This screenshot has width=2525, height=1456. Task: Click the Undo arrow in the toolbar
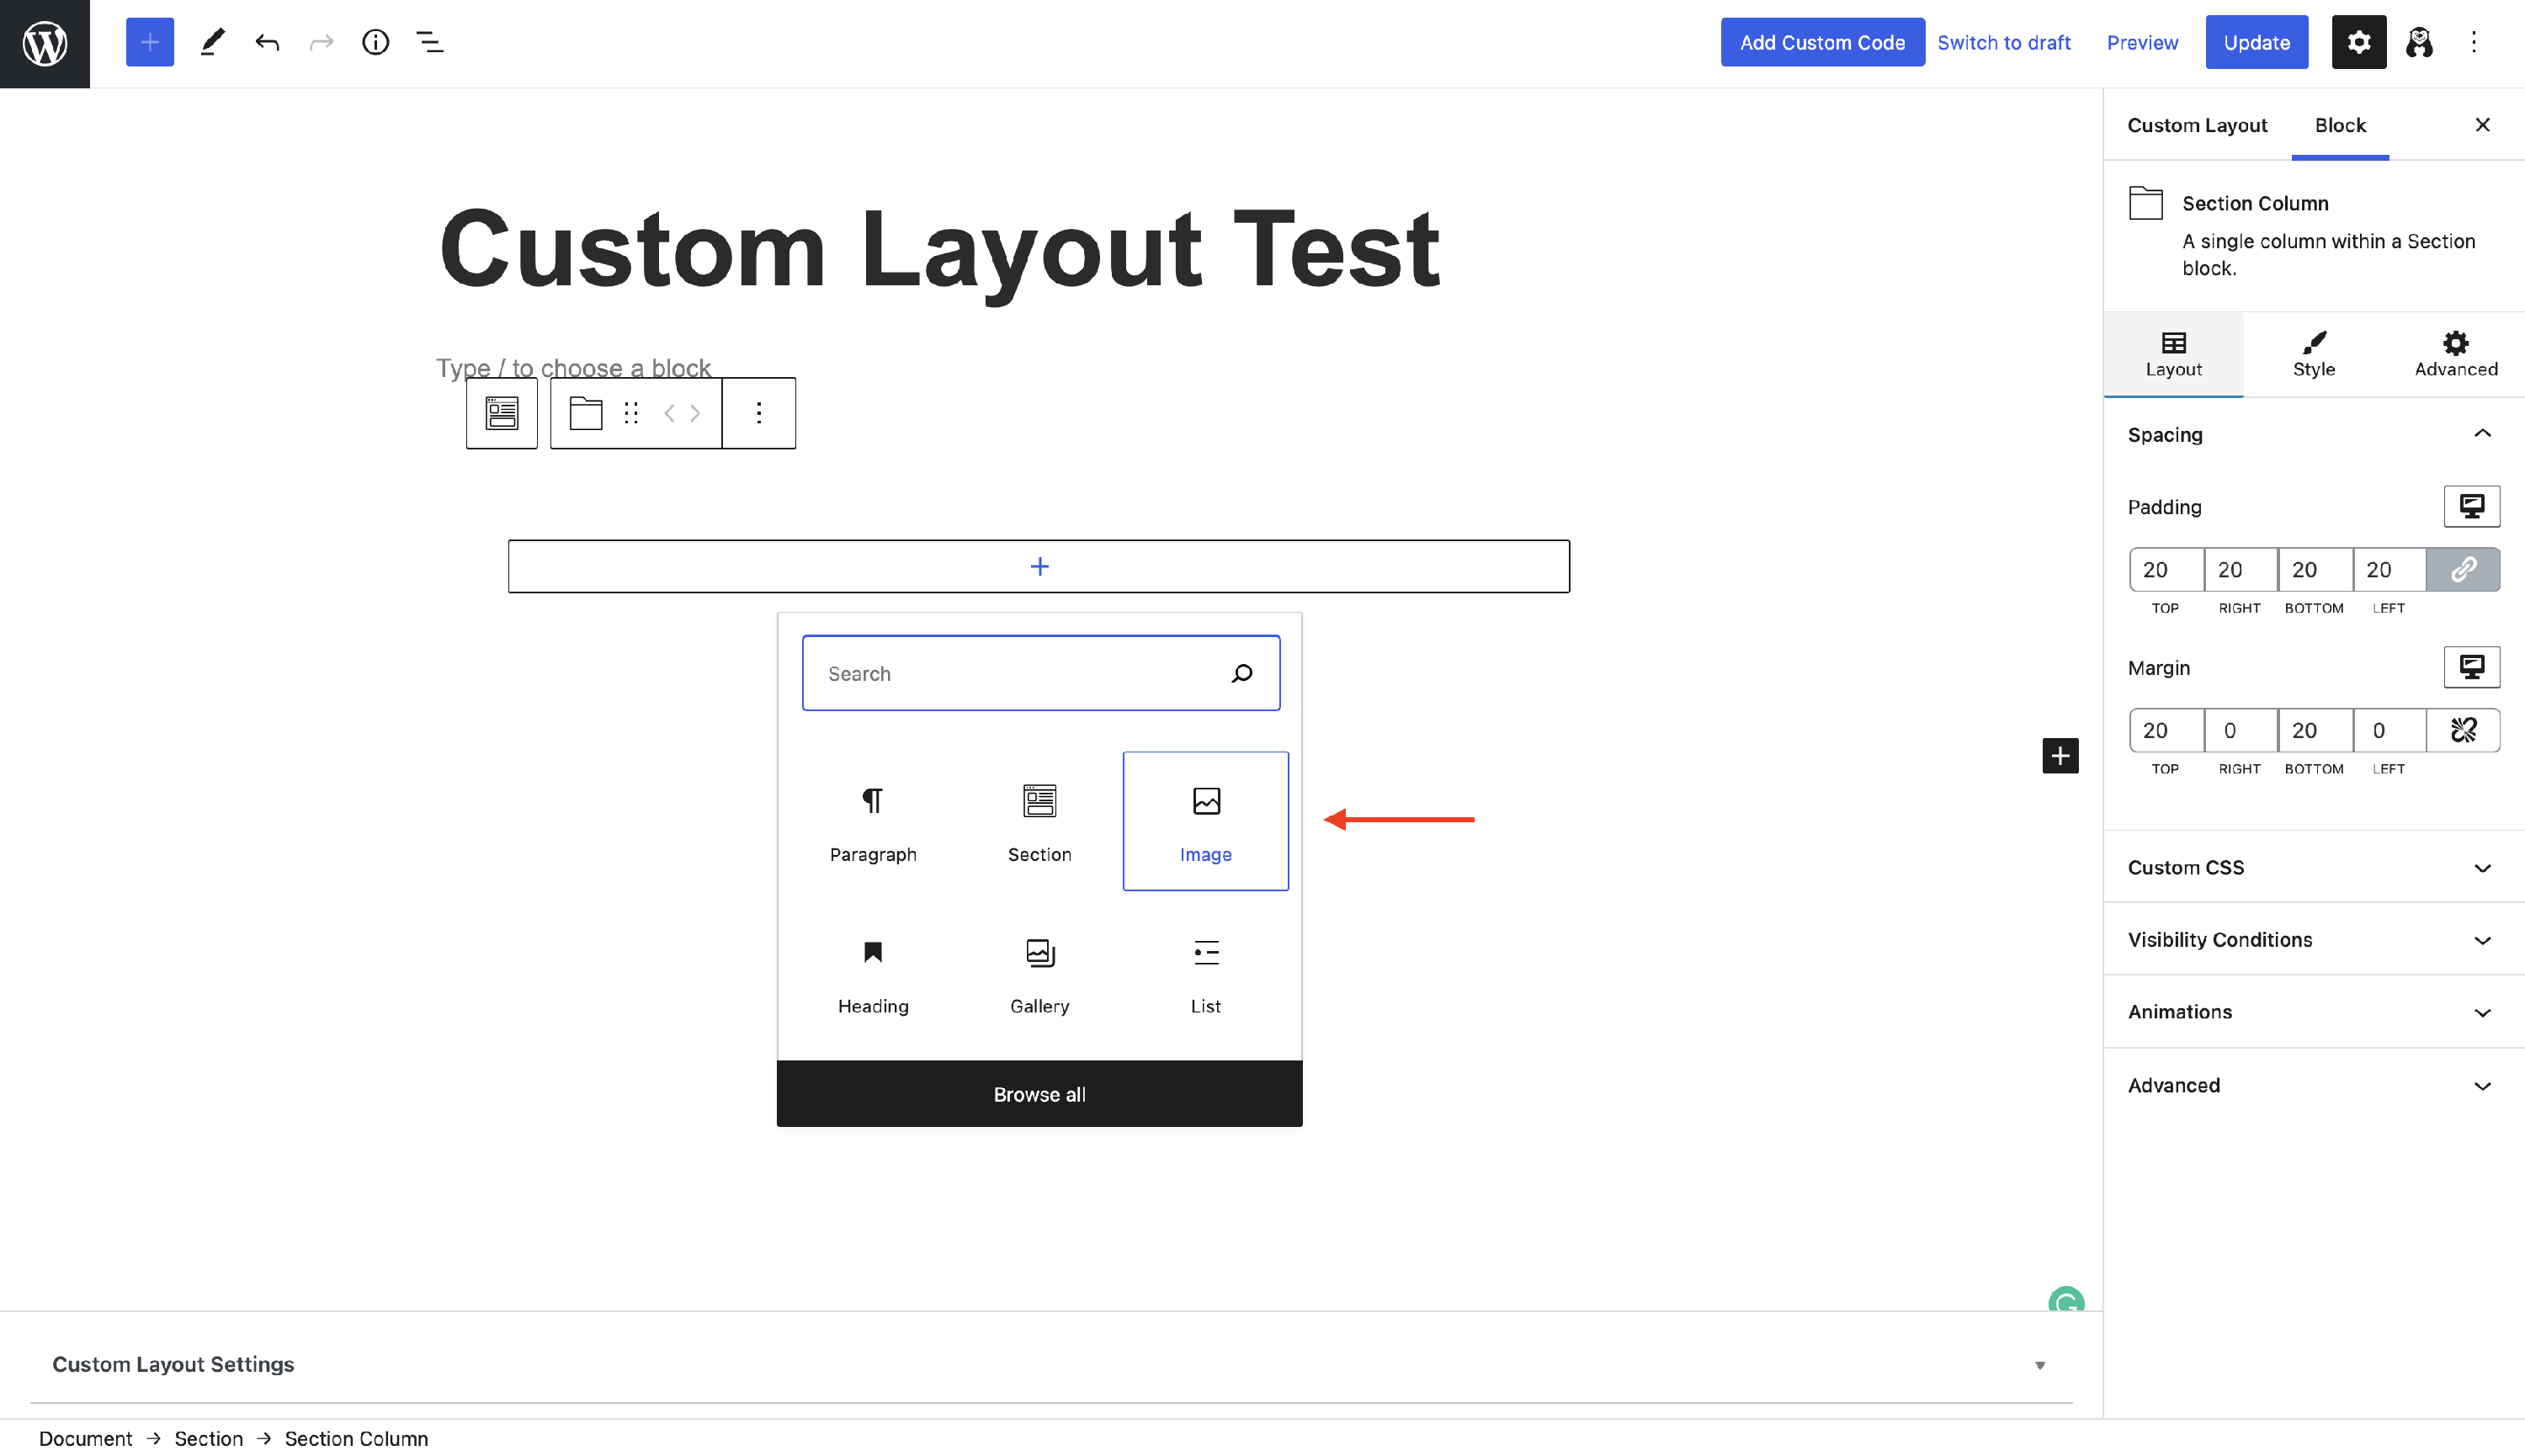(267, 42)
